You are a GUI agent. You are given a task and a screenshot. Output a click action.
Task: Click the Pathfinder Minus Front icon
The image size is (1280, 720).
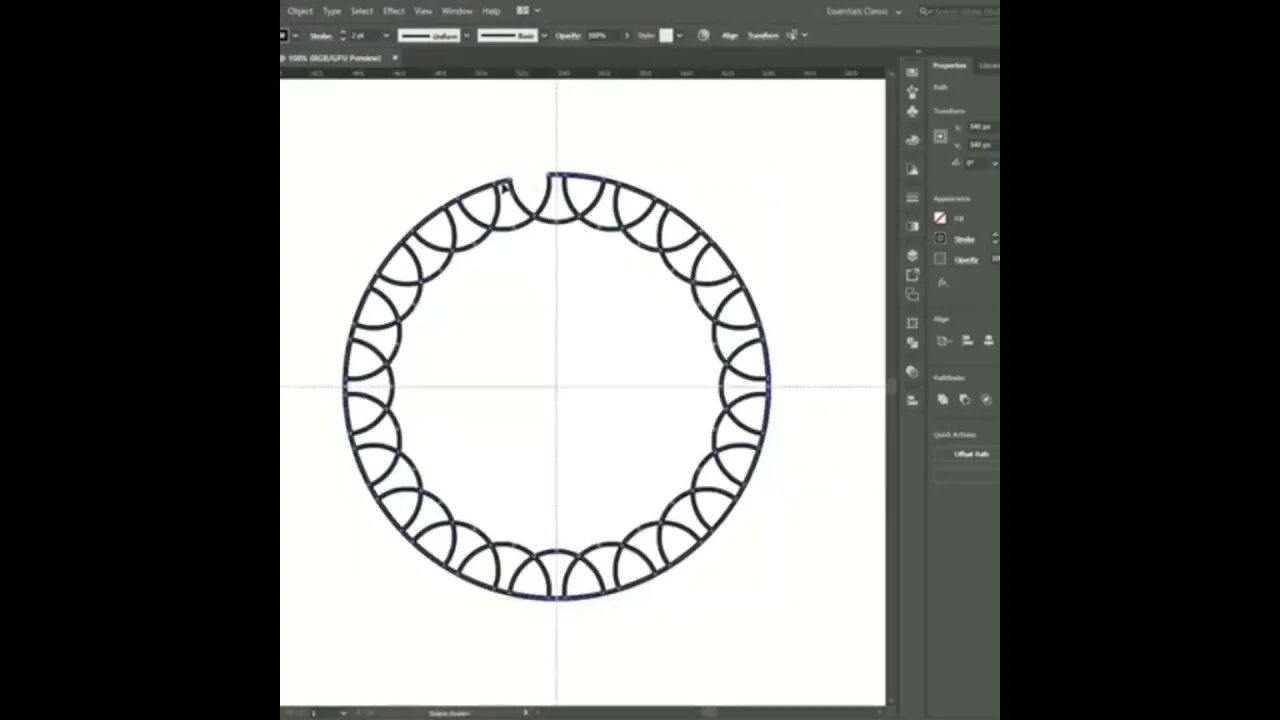coord(964,400)
